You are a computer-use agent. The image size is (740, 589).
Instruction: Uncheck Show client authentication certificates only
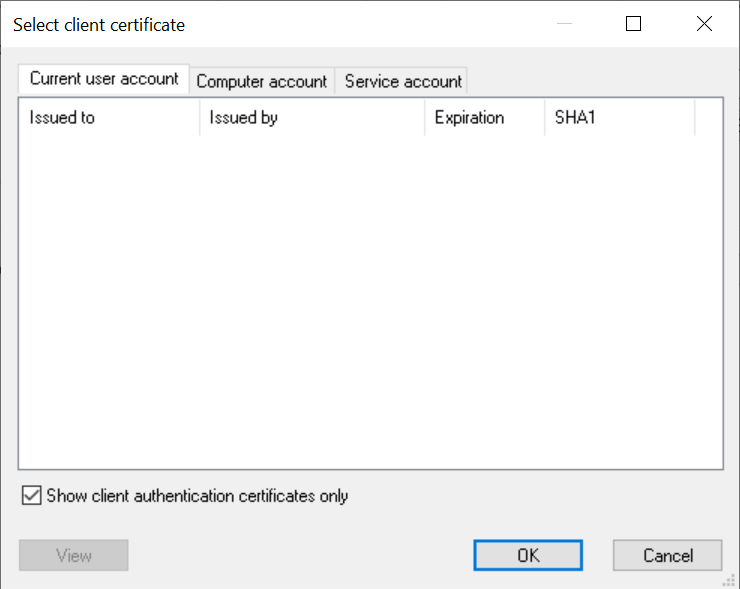[x=32, y=495]
